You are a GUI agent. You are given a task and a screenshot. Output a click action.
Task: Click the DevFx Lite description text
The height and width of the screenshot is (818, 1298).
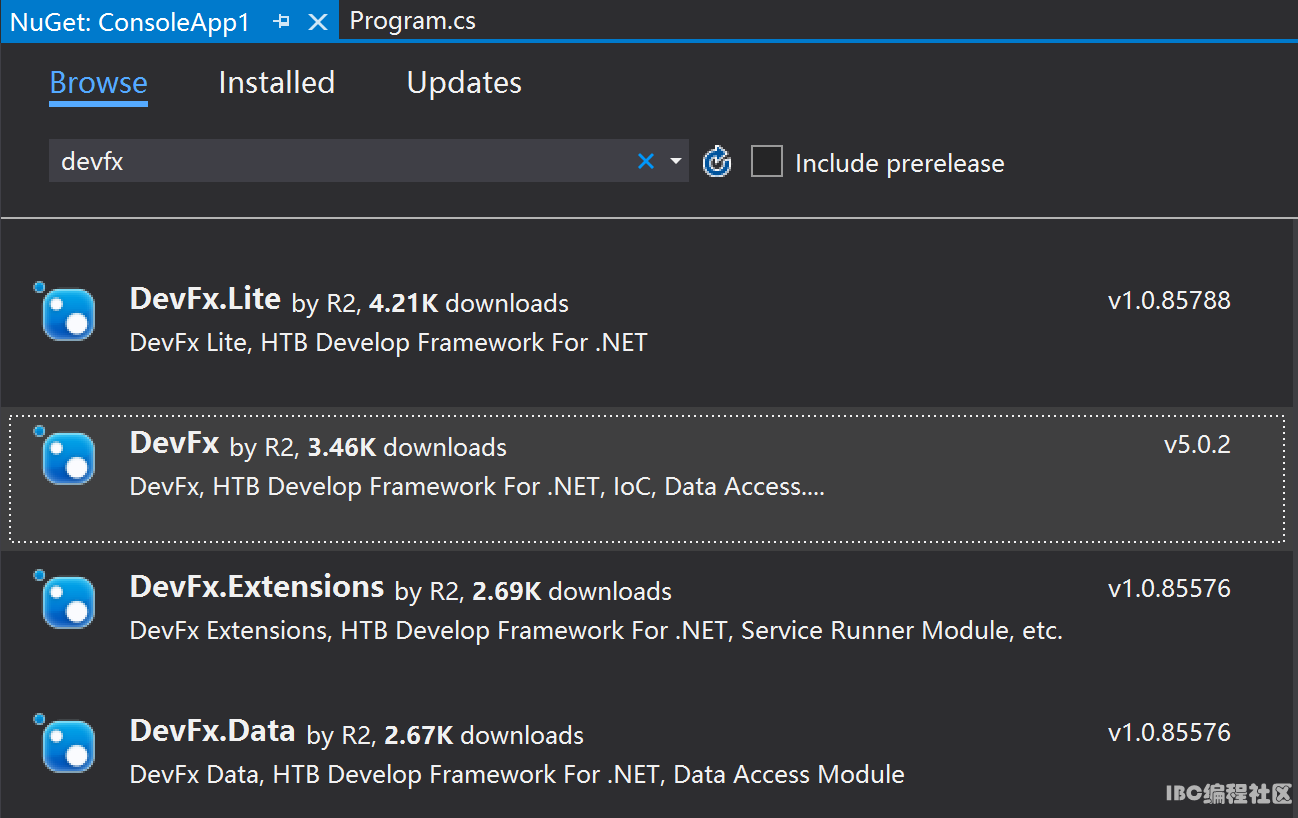coord(388,343)
